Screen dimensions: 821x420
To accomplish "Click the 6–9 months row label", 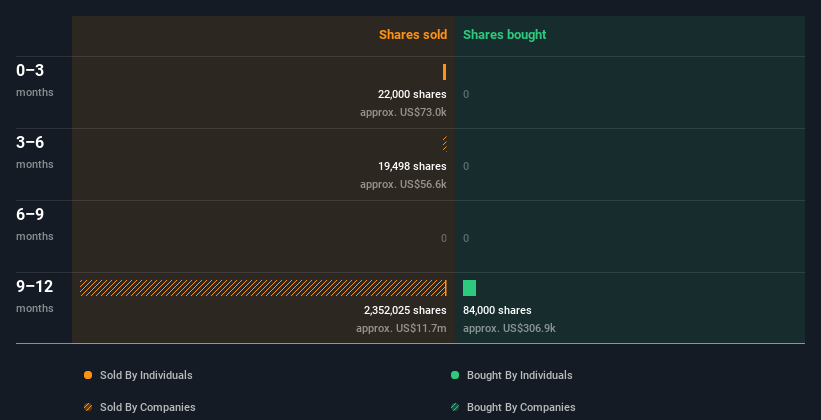I will (35, 224).
